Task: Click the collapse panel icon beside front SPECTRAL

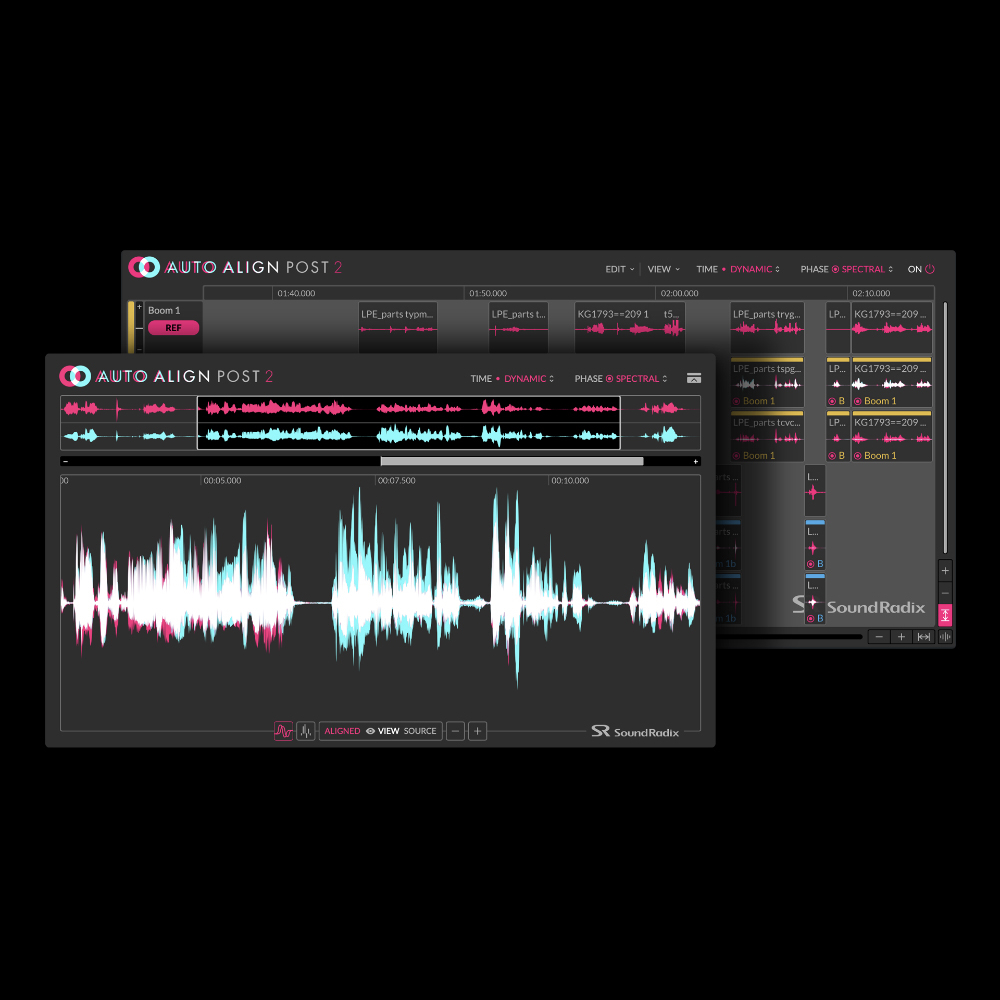Action: click(x=694, y=378)
